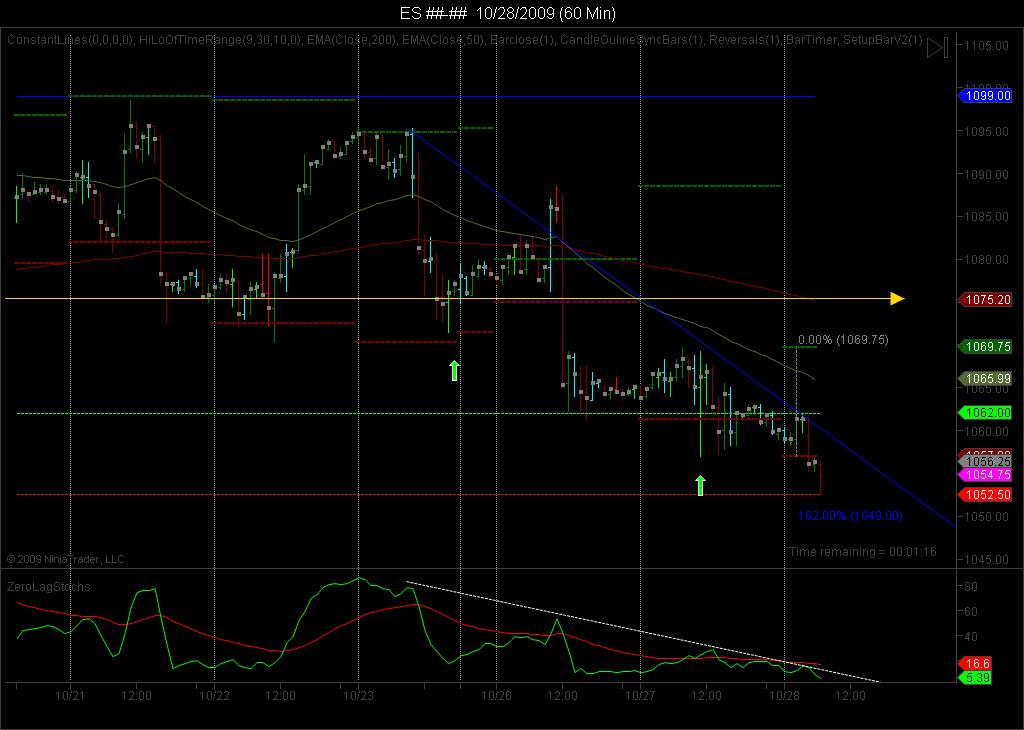Select the 1056.25 last price marker
This screenshot has height=730, width=1024.
coord(985,462)
